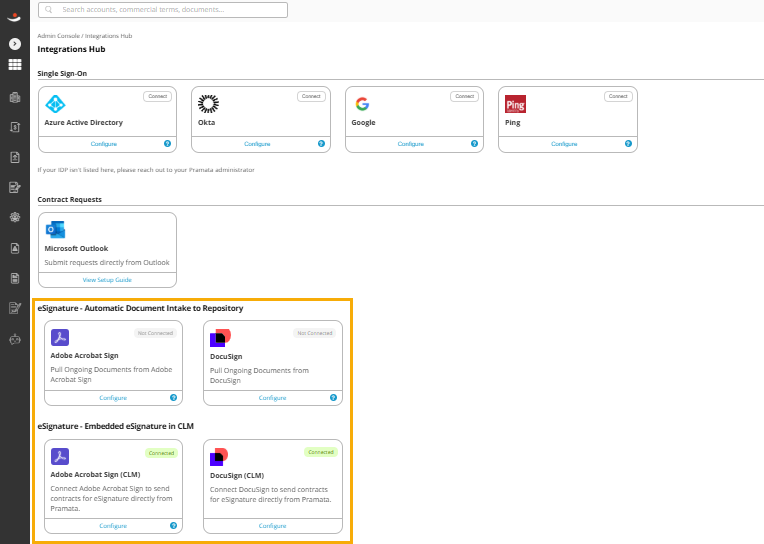The image size is (764, 544).
Task: Open Configure for Azure Active Directory
Action: 104,144
